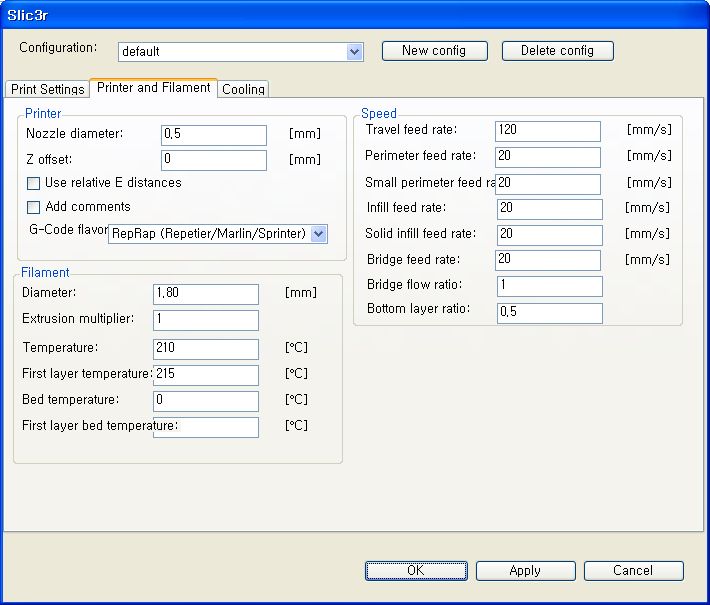Cancel the configuration dialog
This screenshot has height=605, width=710.
pos(633,570)
